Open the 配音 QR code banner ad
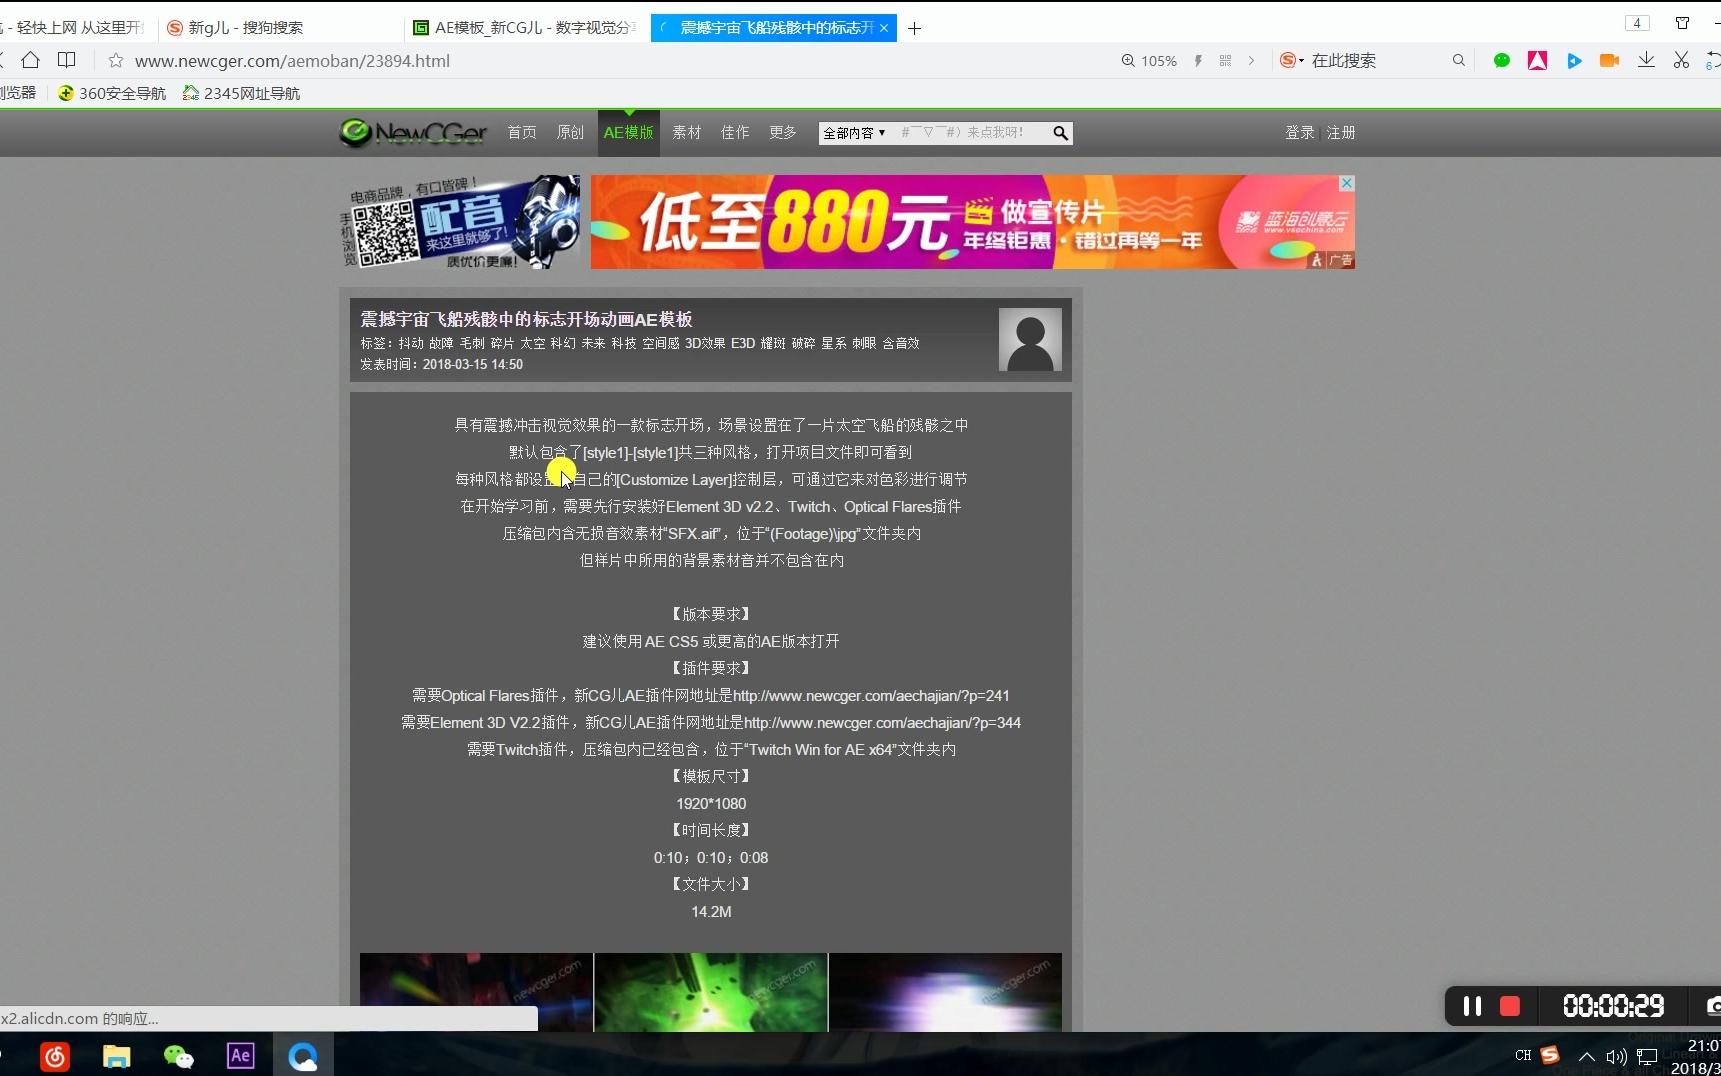Viewport: 1721px width, 1076px height. point(460,222)
